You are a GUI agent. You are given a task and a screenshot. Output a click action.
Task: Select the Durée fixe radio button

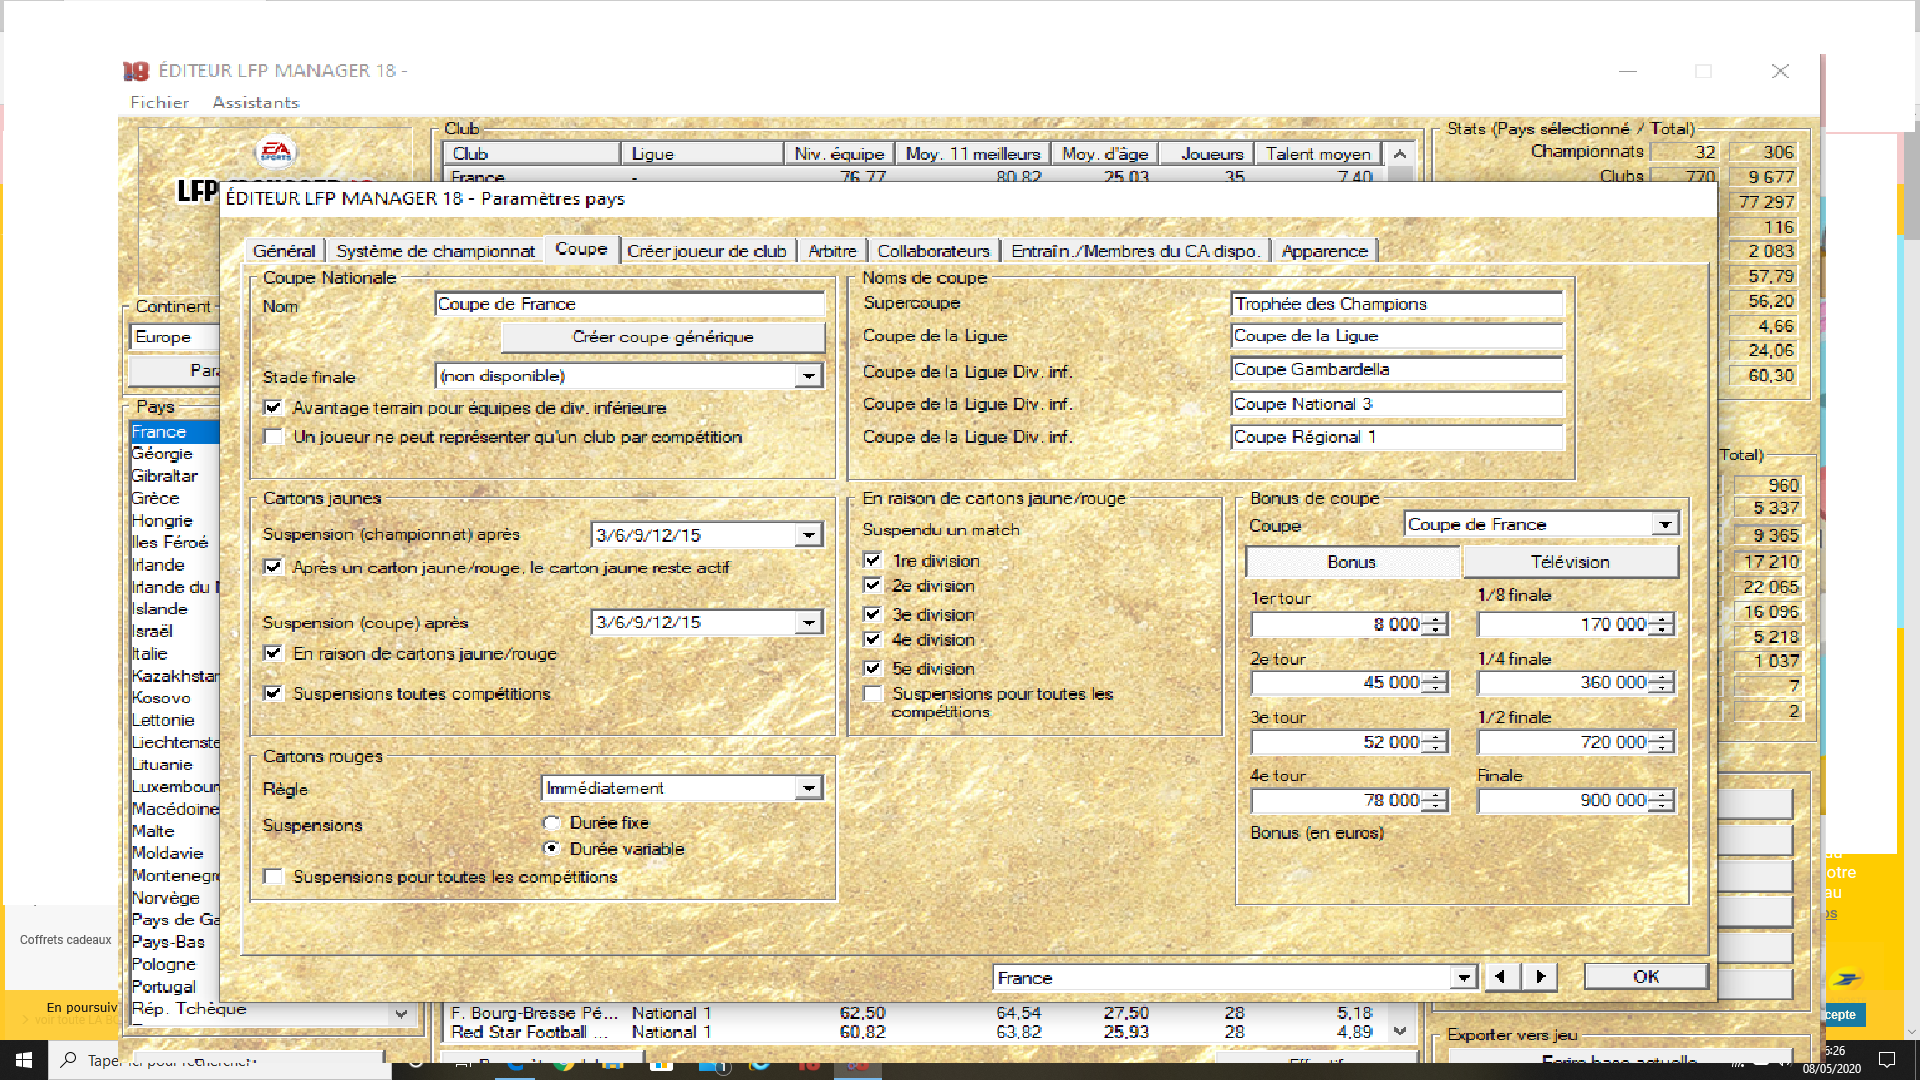click(x=552, y=822)
